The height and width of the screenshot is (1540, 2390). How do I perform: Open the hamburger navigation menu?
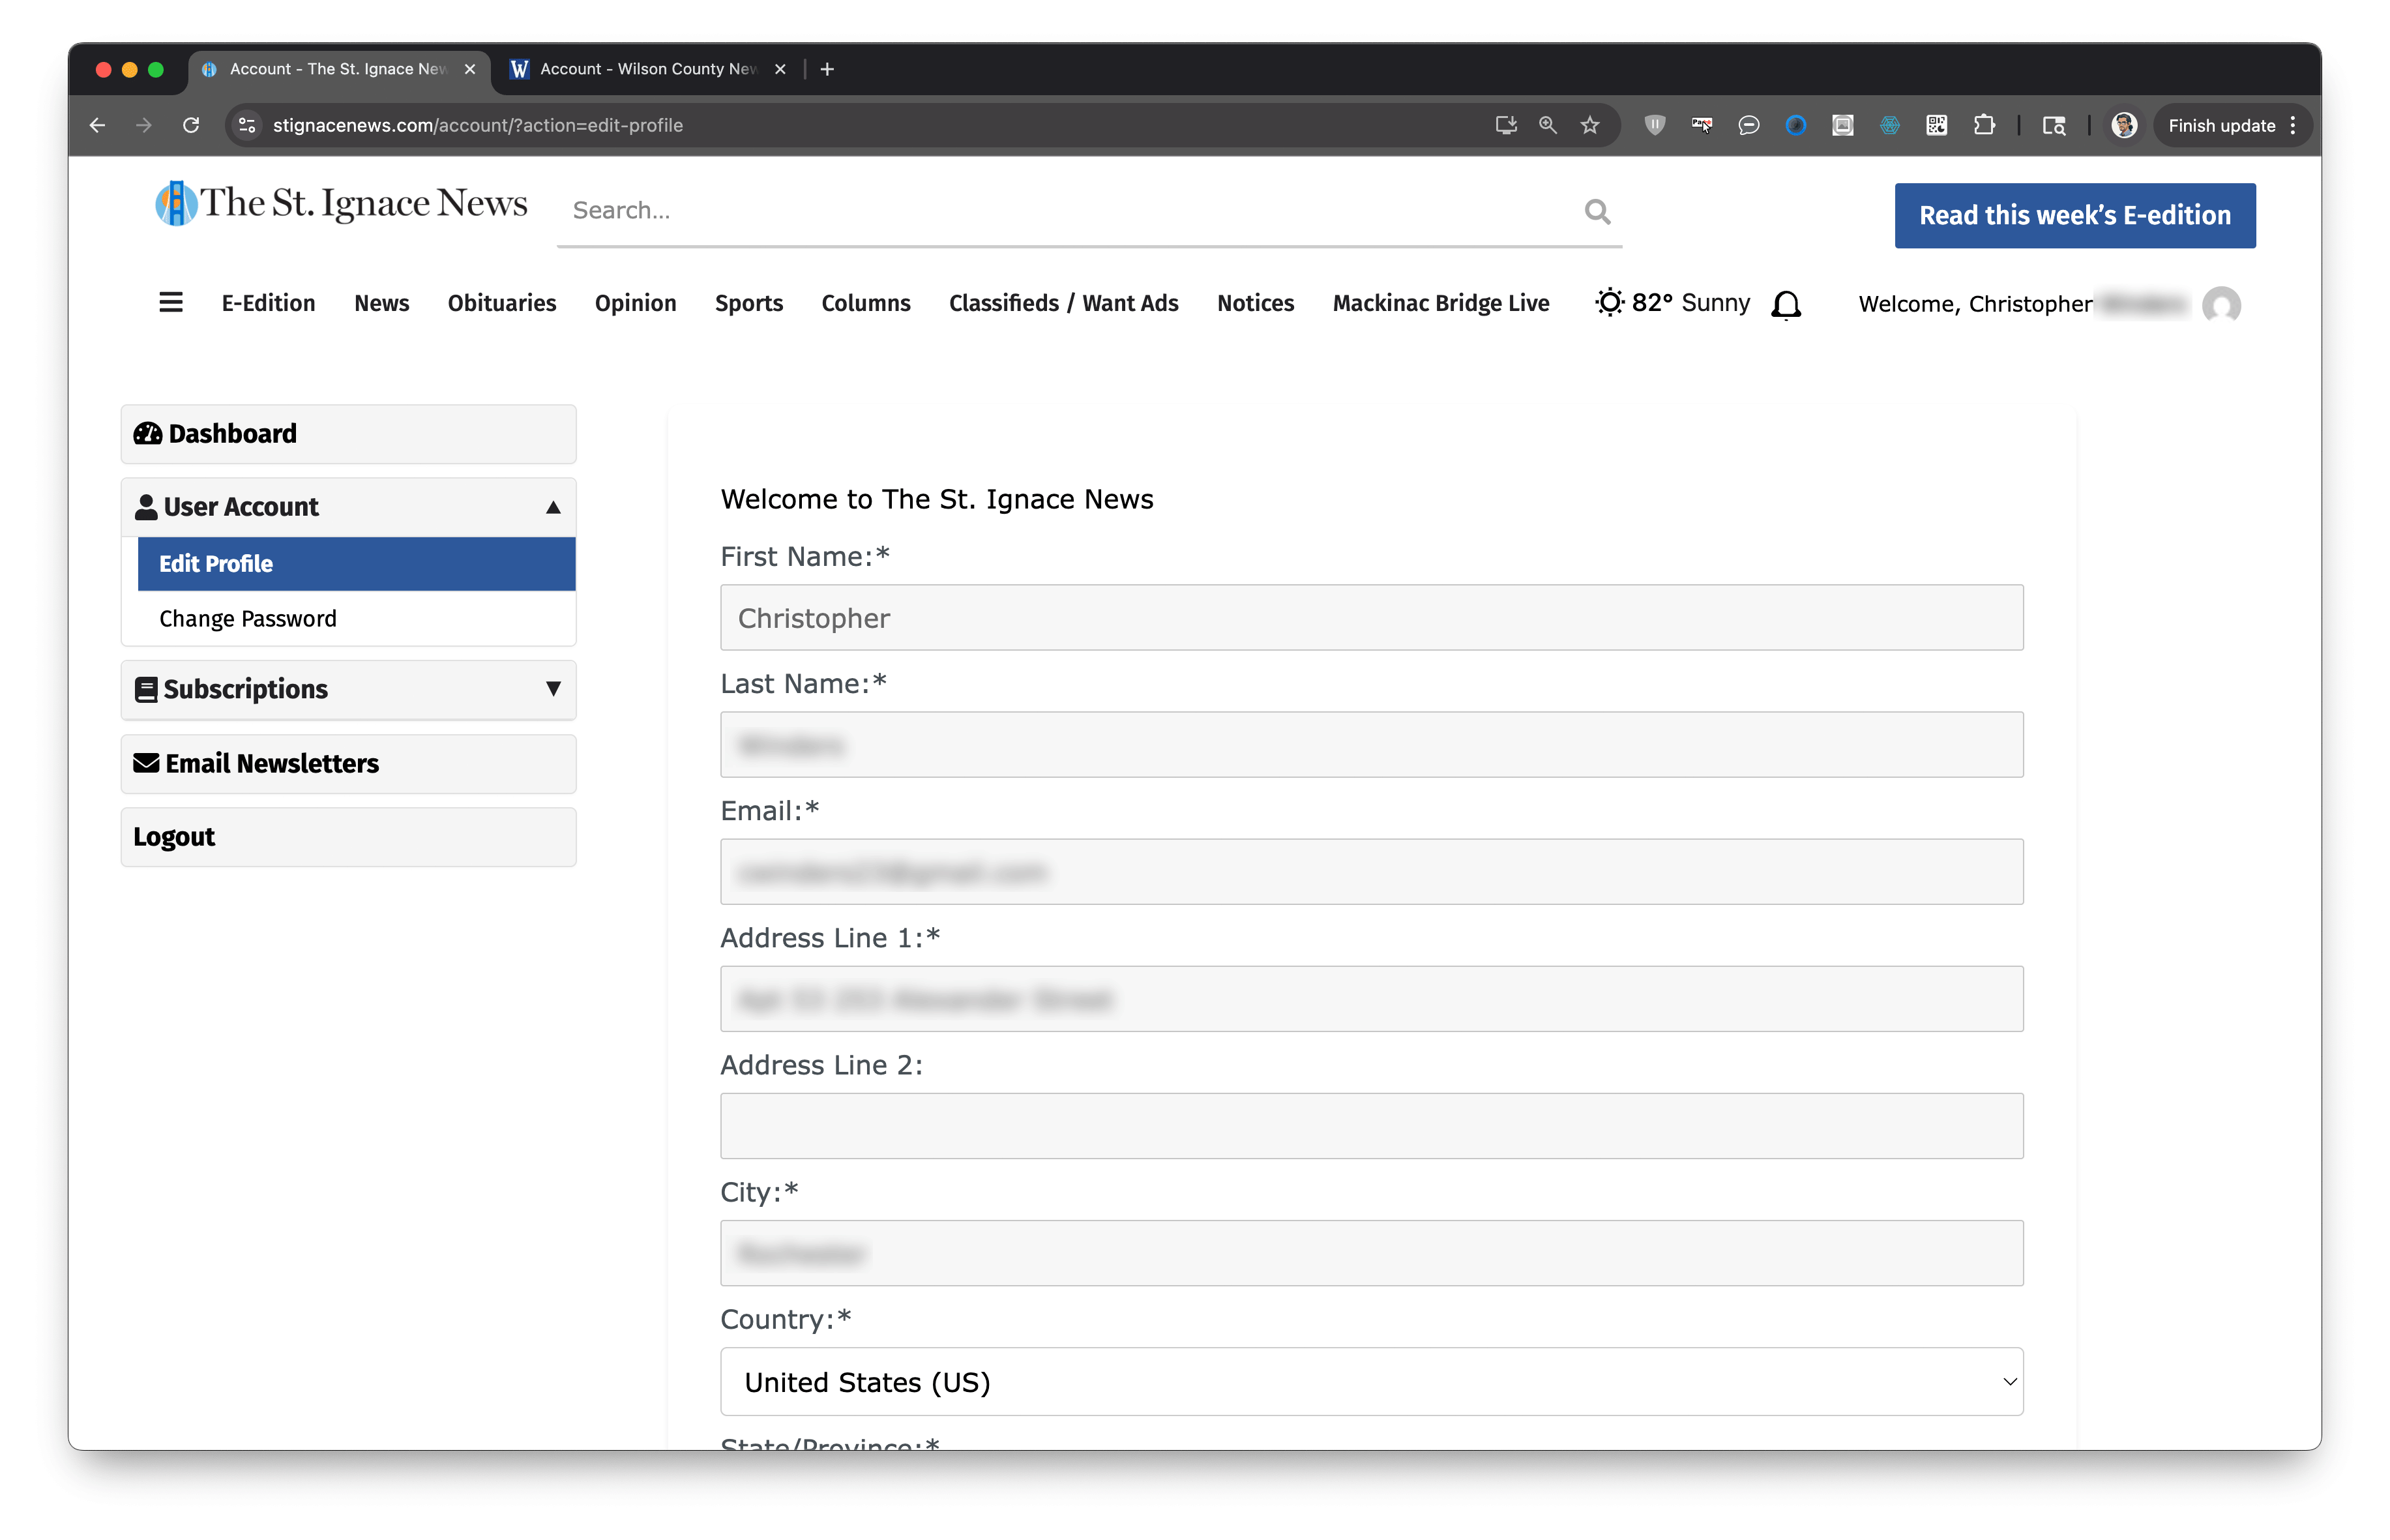[171, 302]
